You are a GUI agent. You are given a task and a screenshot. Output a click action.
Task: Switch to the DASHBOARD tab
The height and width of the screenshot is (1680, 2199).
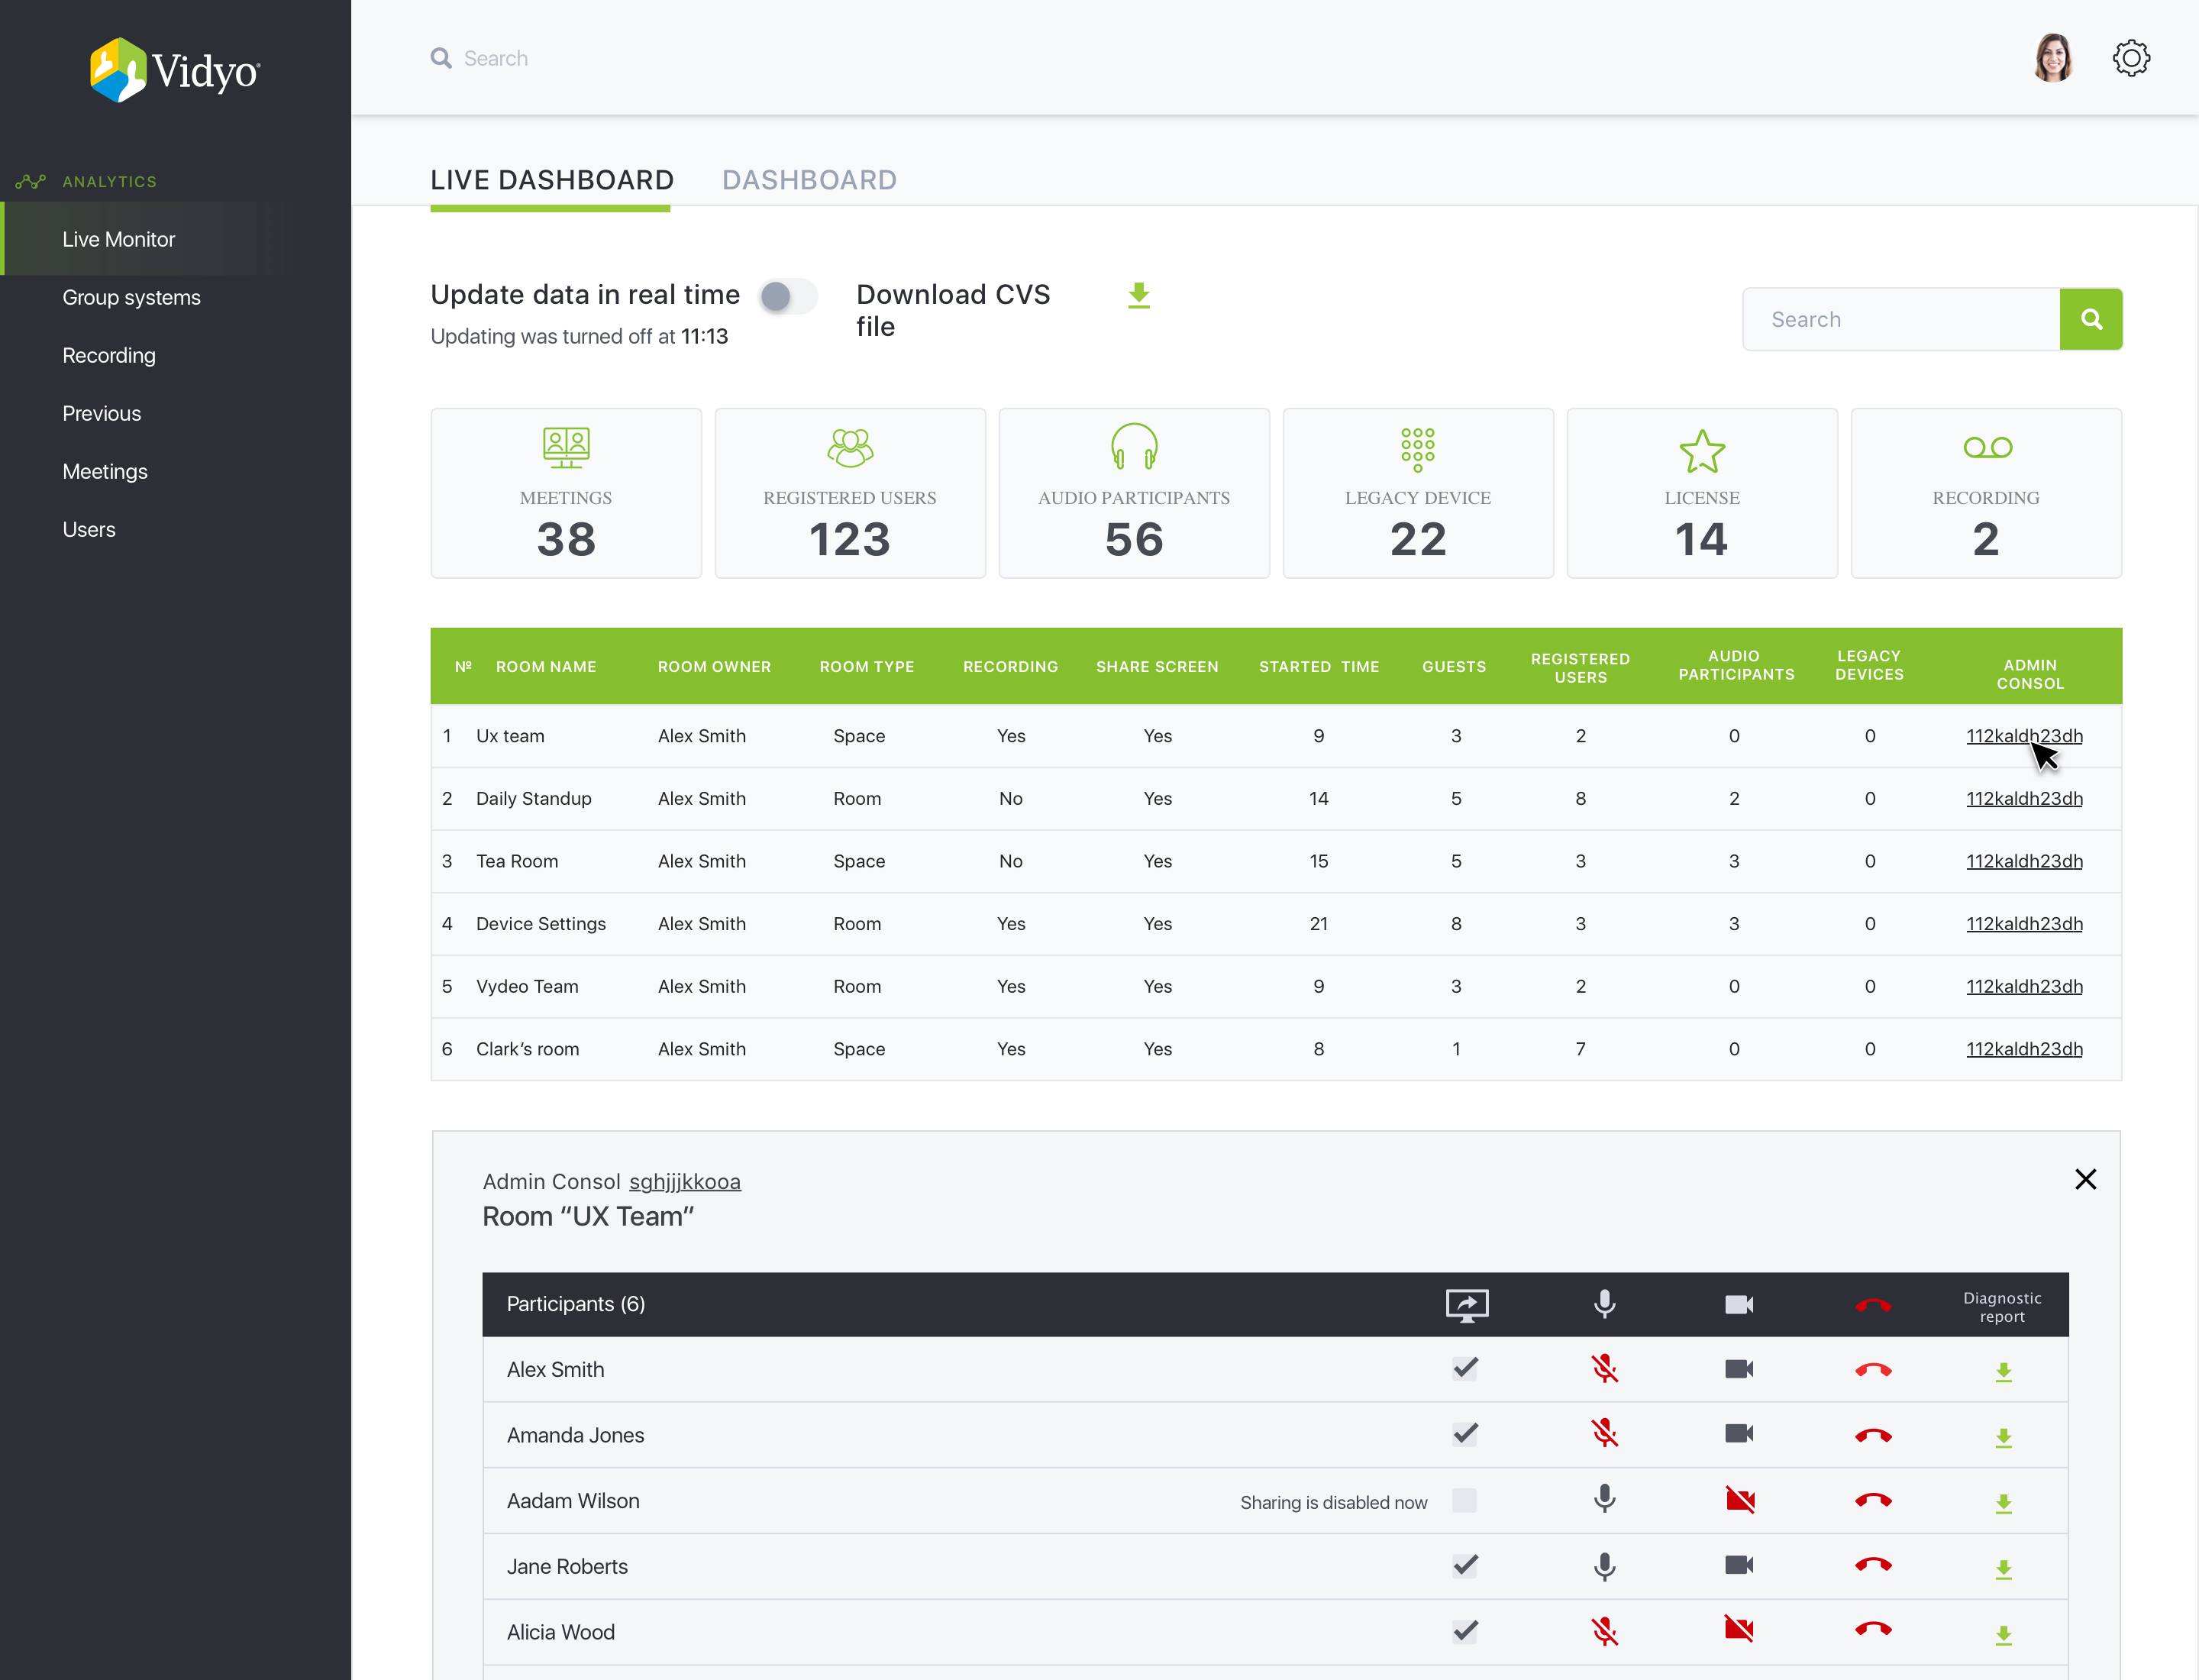click(x=809, y=180)
